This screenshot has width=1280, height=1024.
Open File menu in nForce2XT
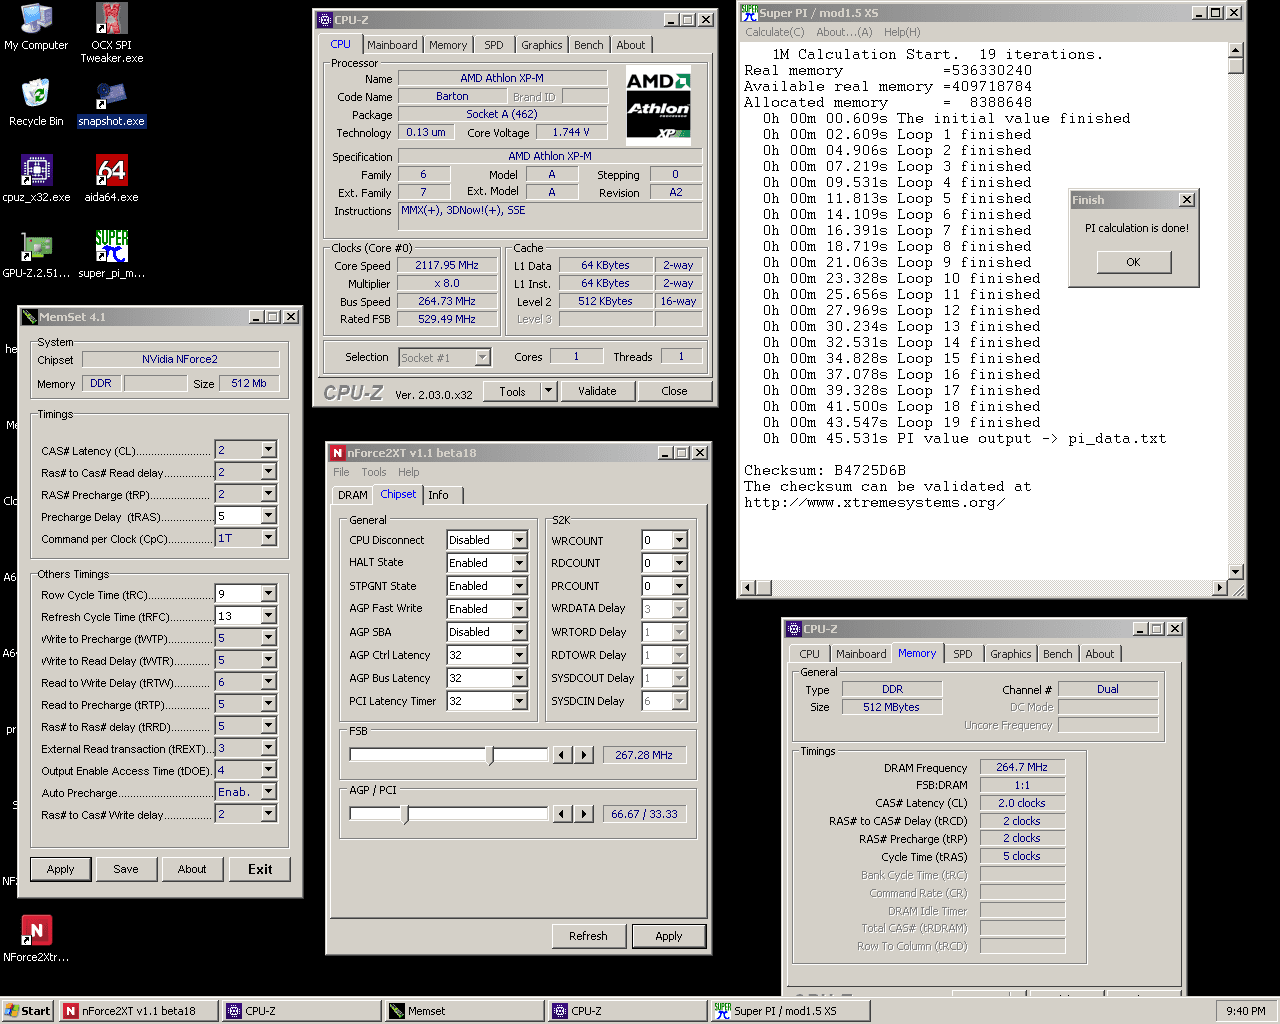point(341,472)
